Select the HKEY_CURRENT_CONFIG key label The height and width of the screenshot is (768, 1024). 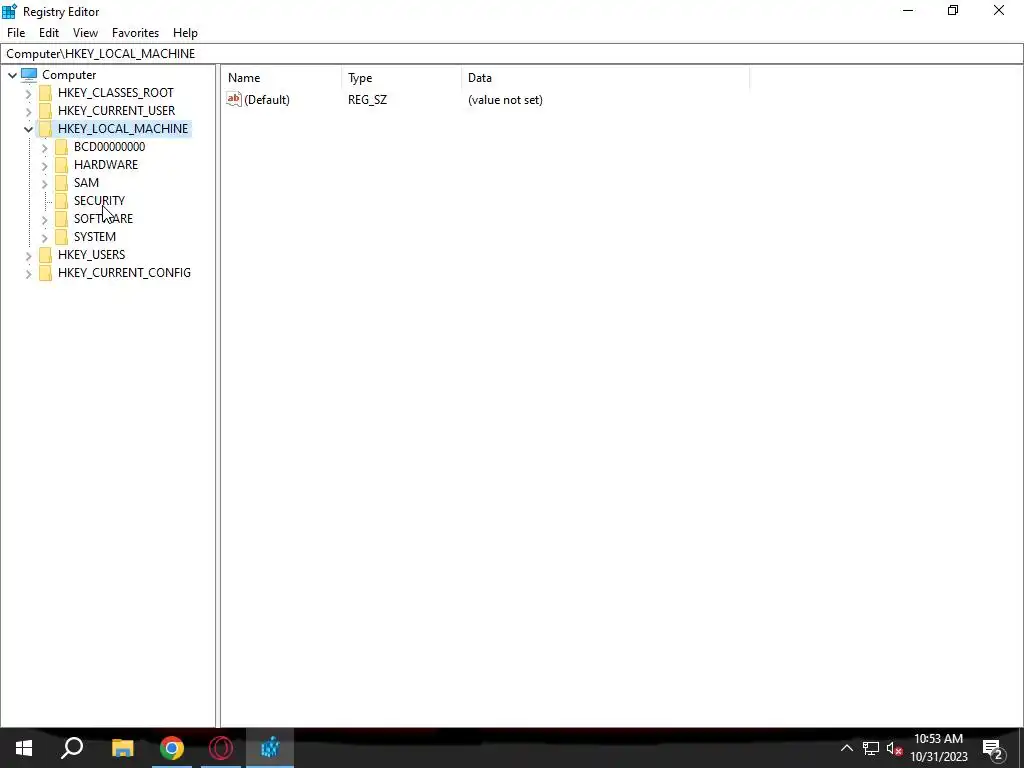124,272
